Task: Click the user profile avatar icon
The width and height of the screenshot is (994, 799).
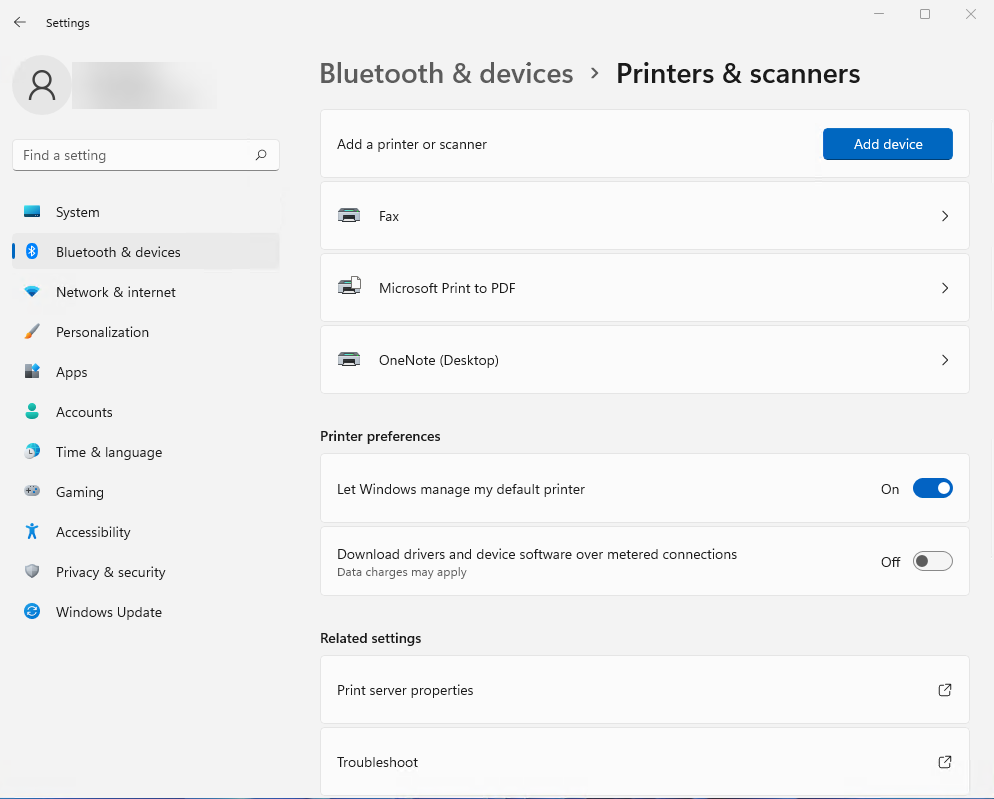Action: (x=42, y=85)
